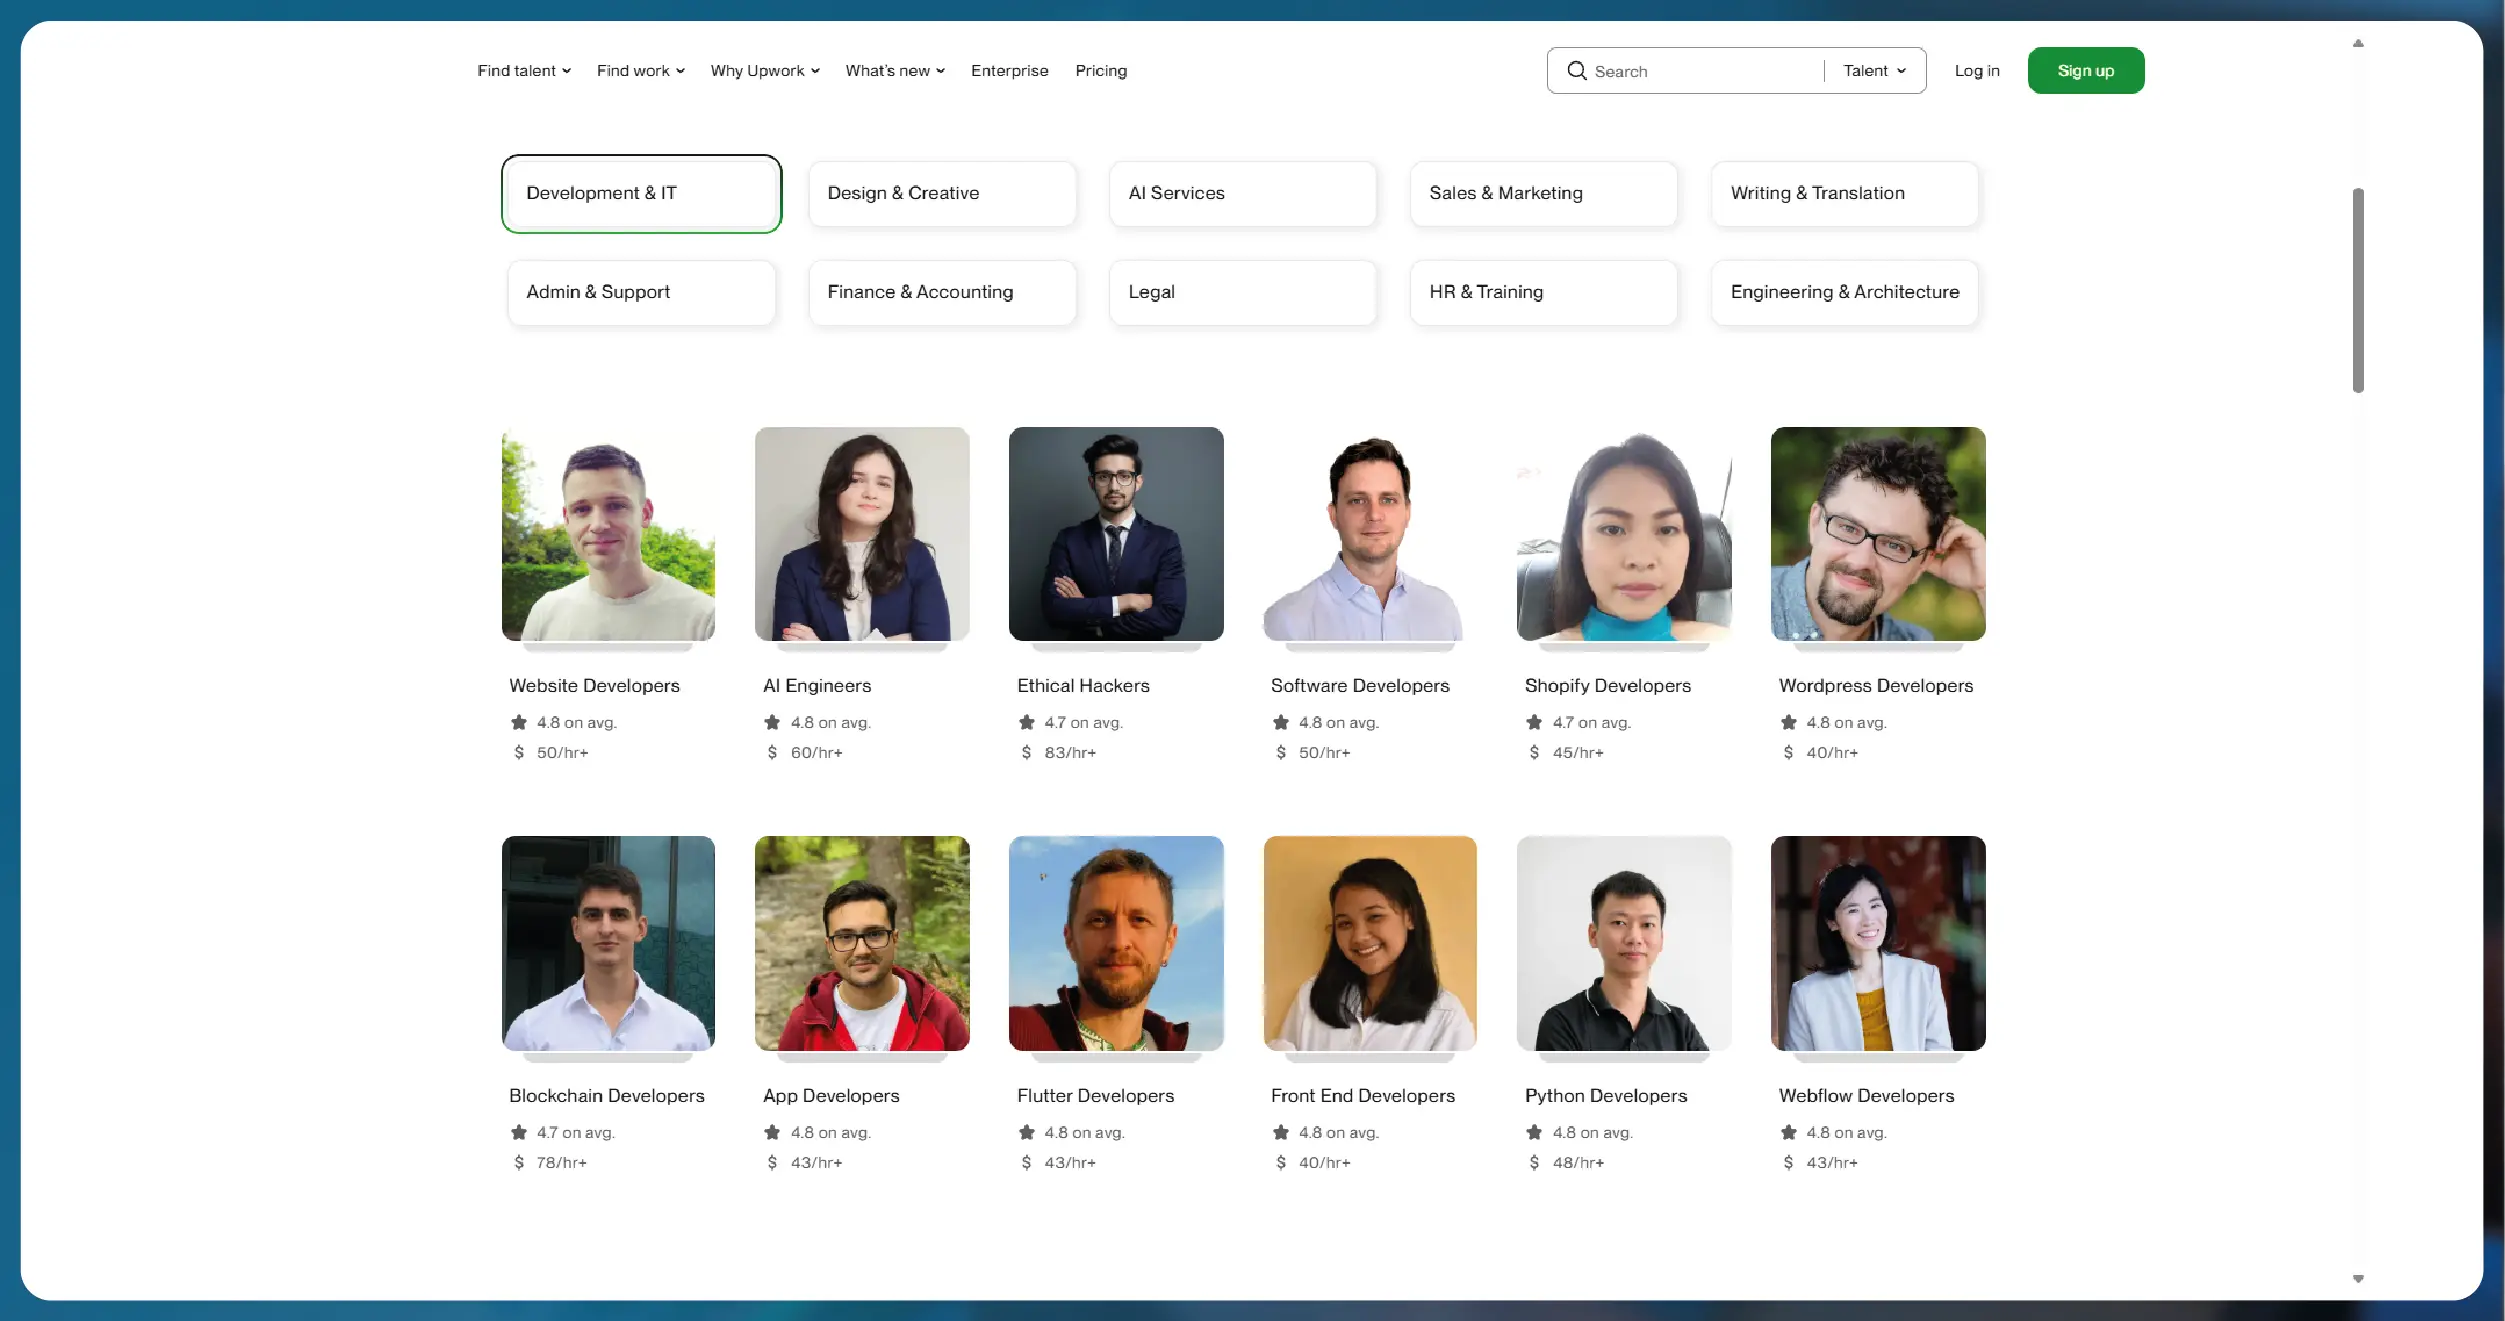
Task: Select the Design & Creative category tab
Action: click(942, 193)
